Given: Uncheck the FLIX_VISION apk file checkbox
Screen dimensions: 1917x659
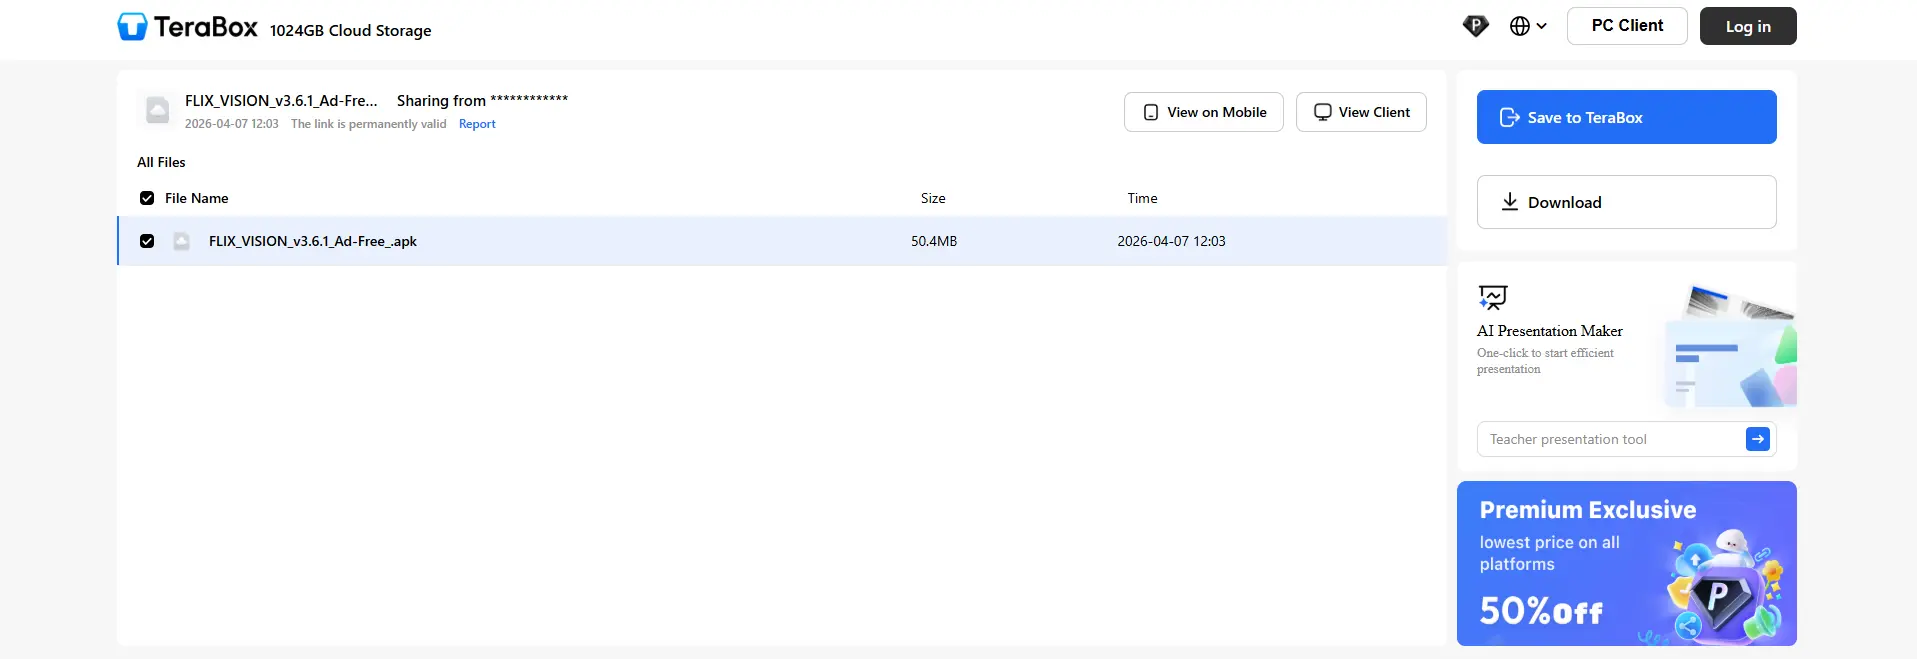Looking at the screenshot, I should 147,241.
